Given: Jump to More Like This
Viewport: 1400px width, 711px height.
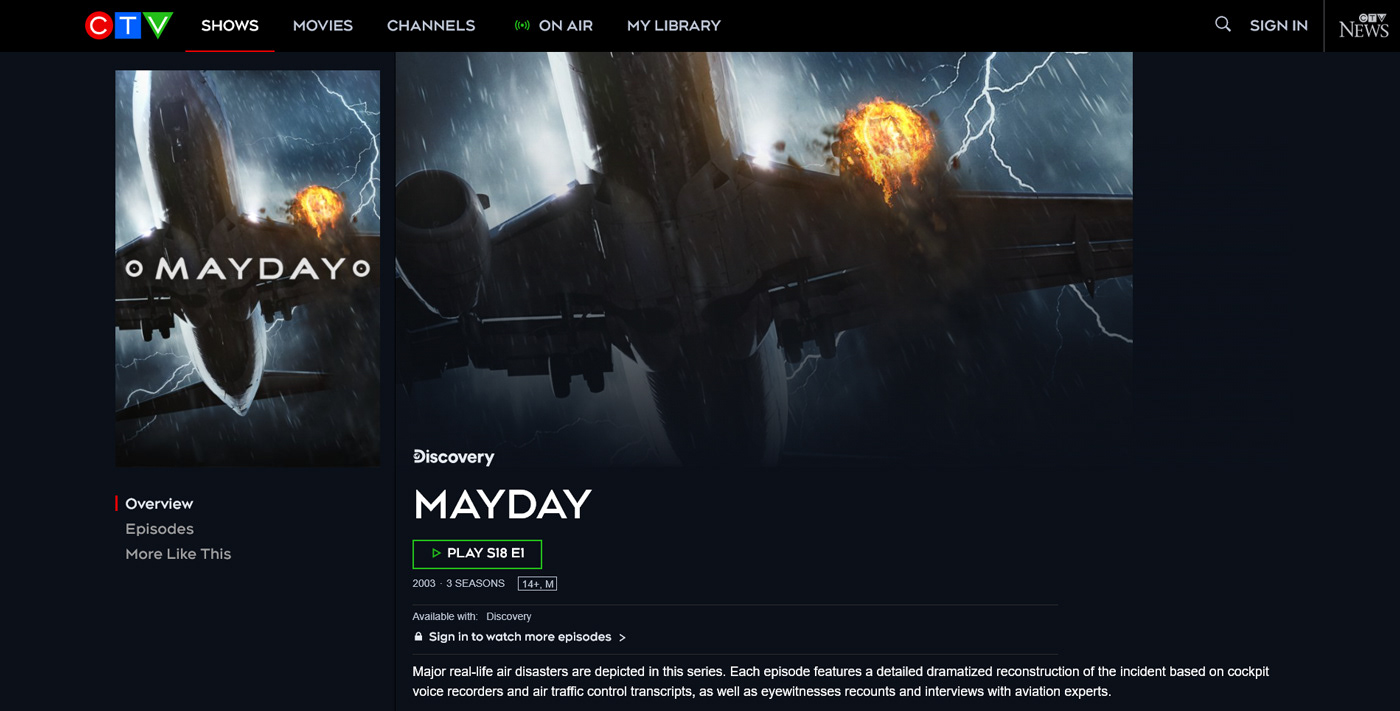Looking at the screenshot, I should 178,554.
